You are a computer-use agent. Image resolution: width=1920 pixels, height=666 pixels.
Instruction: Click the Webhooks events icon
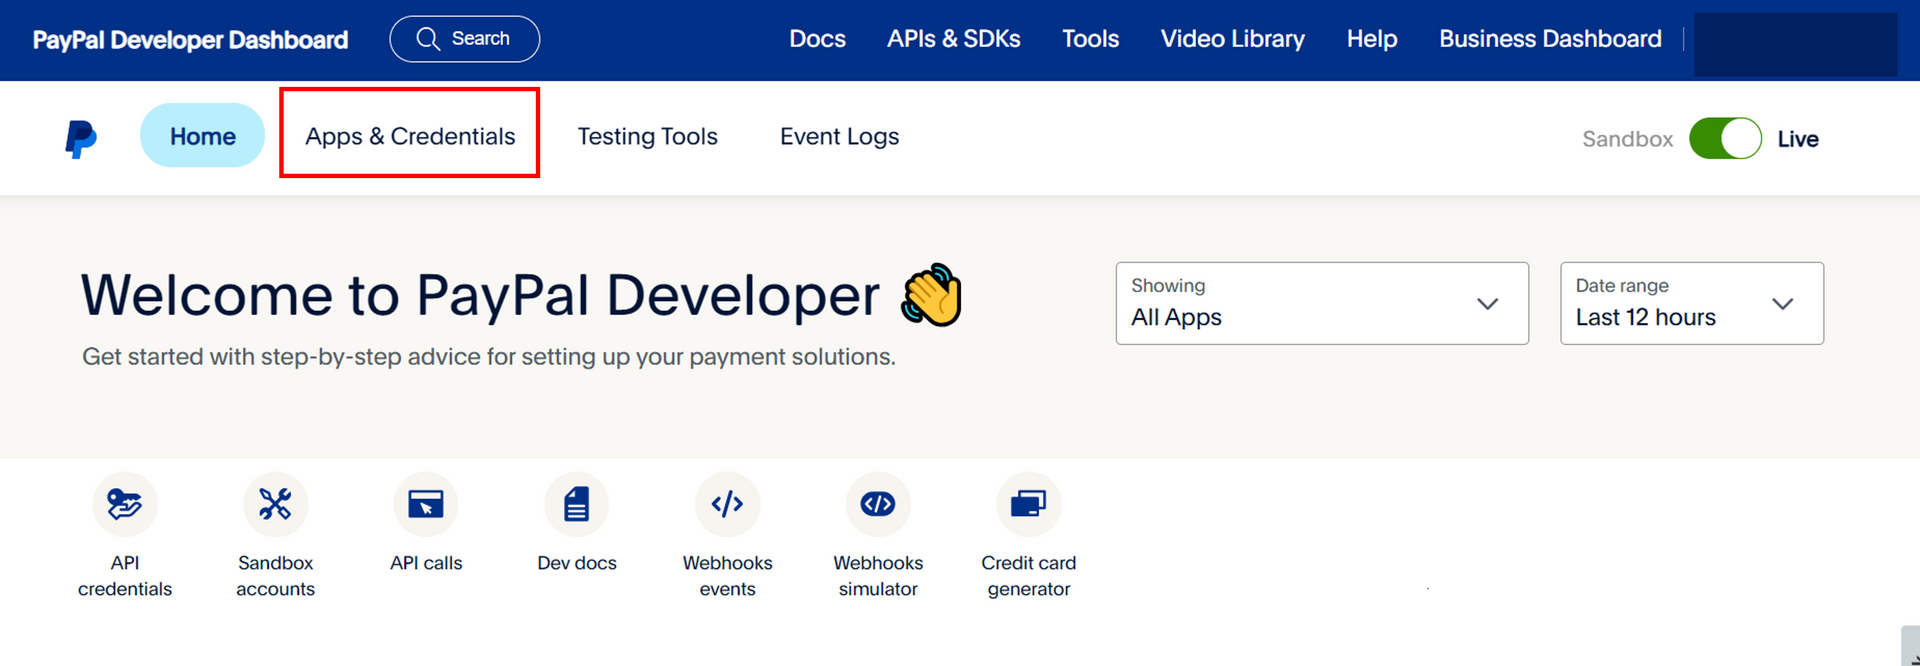pos(727,504)
